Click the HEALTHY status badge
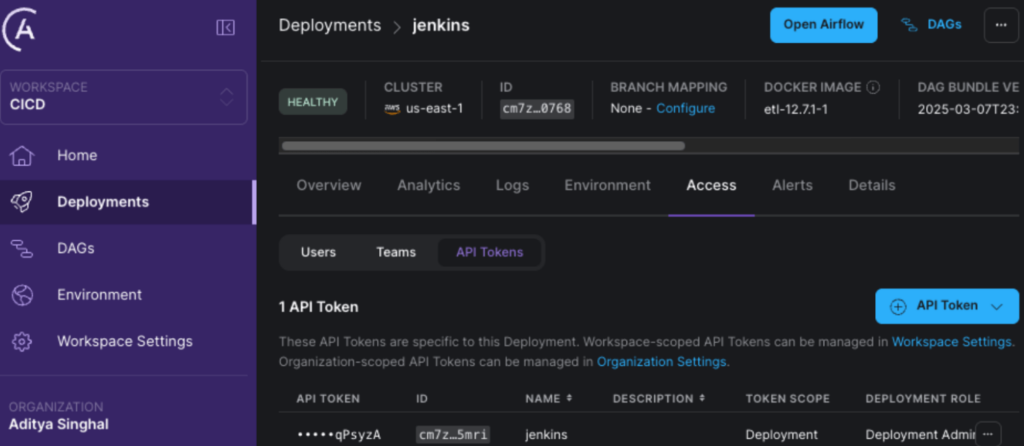 (313, 102)
